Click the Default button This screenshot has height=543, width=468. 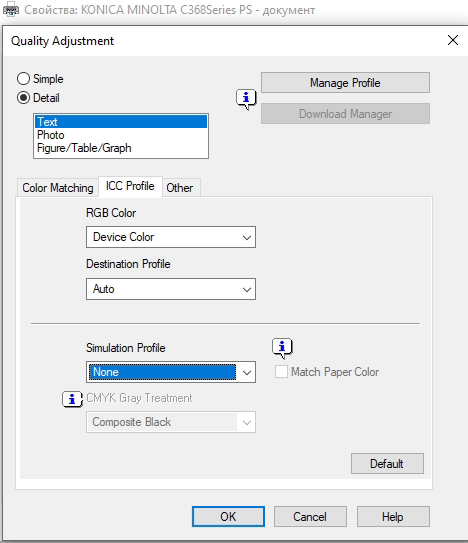click(387, 464)
